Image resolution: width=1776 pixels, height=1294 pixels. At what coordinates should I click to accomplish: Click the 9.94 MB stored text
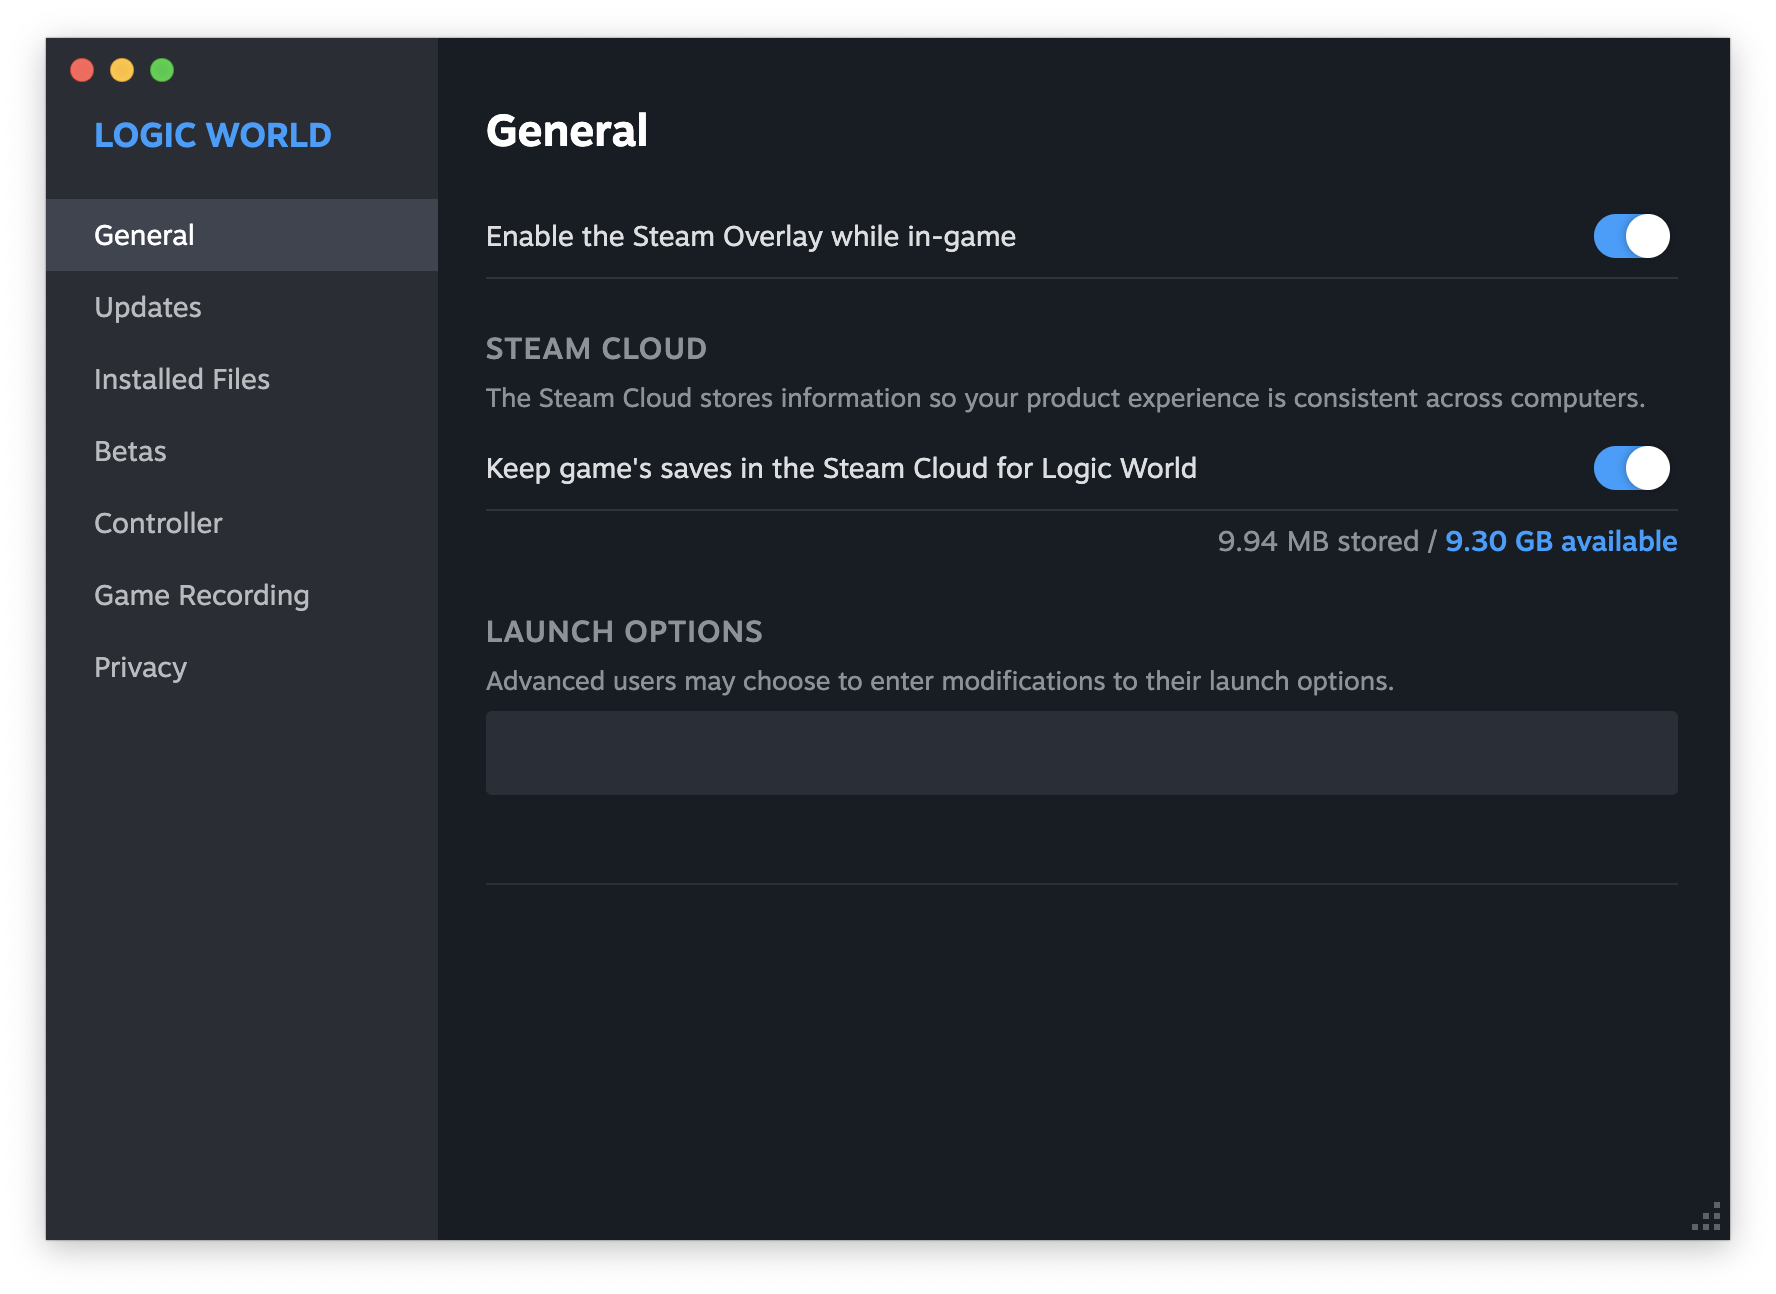pos(1318,541)
